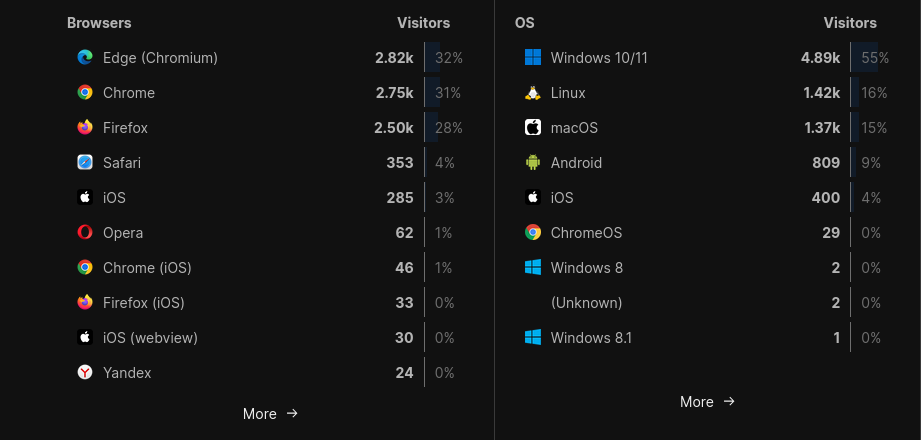Viewport: 921px width, 440px height.
Task: Click the Android robot icon
Action: click(x=533, y=163)
